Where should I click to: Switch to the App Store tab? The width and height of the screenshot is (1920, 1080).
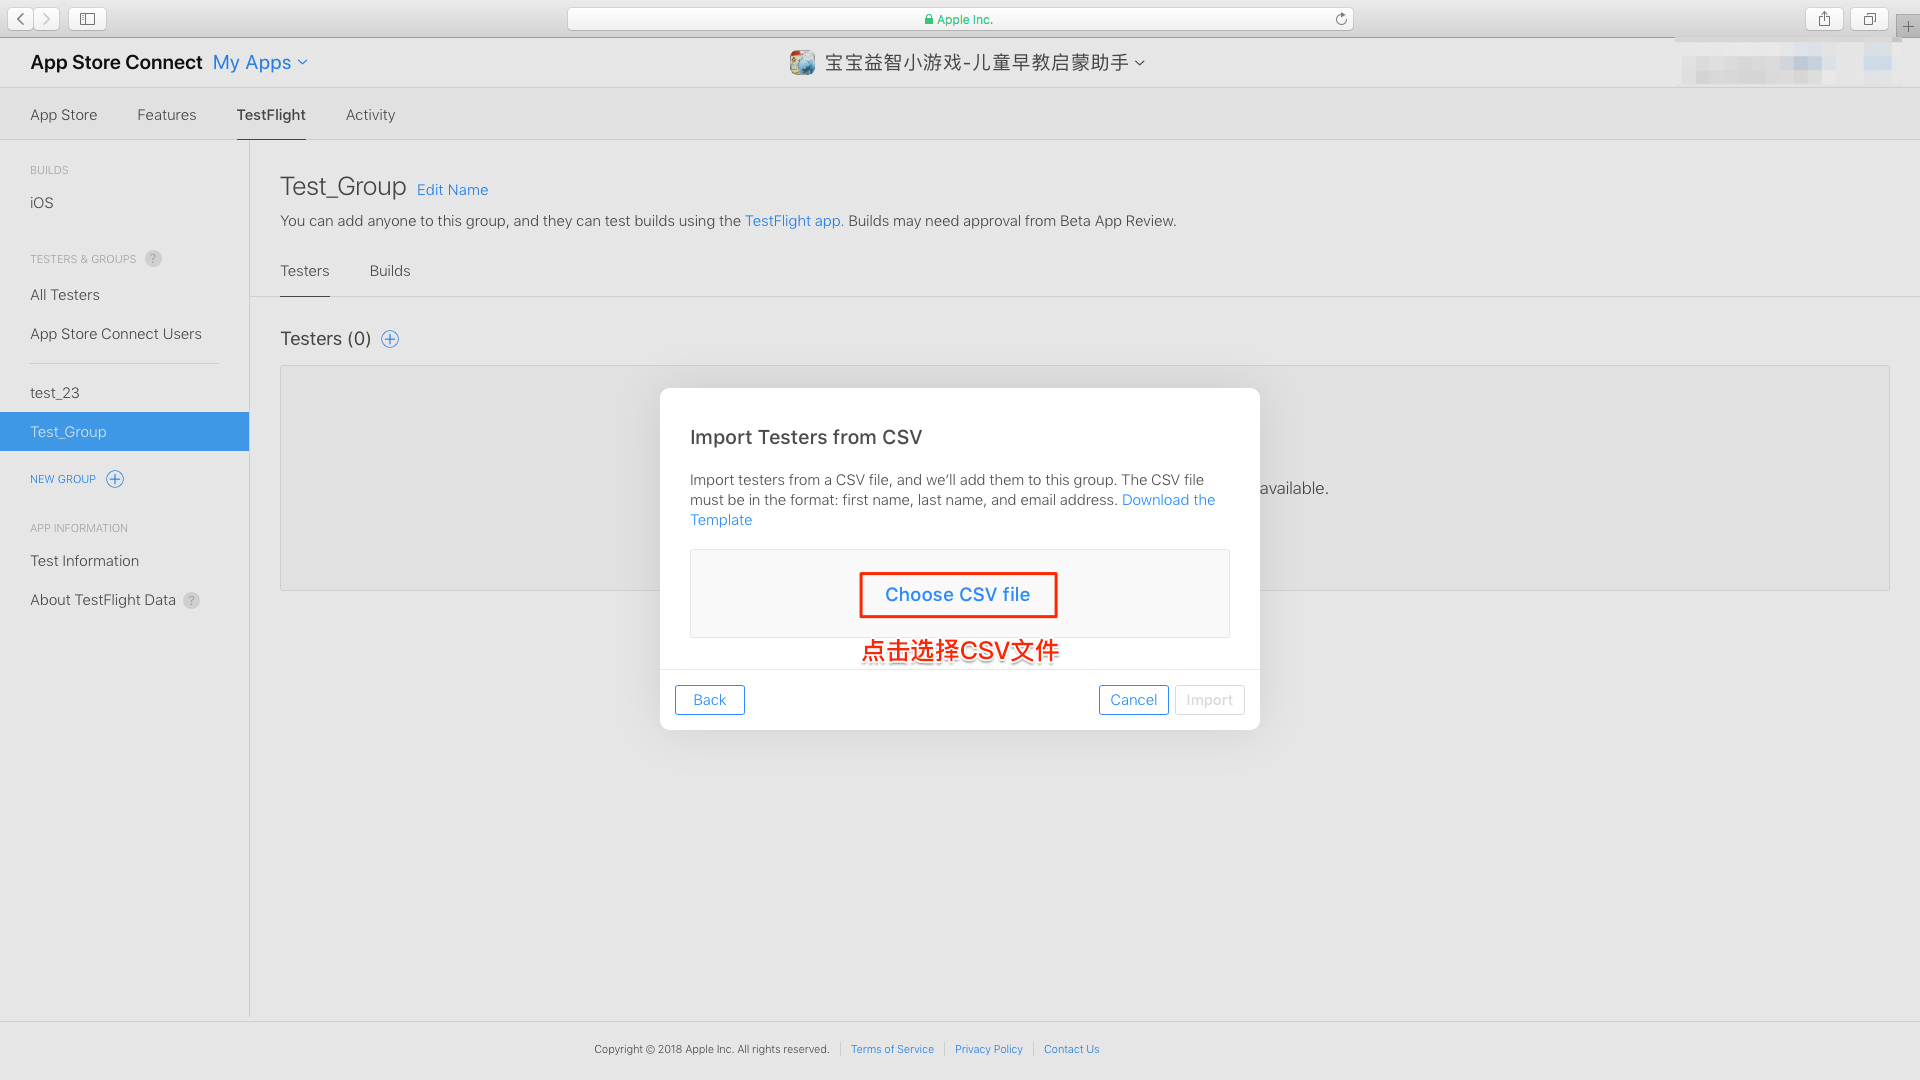click(64, 115)
